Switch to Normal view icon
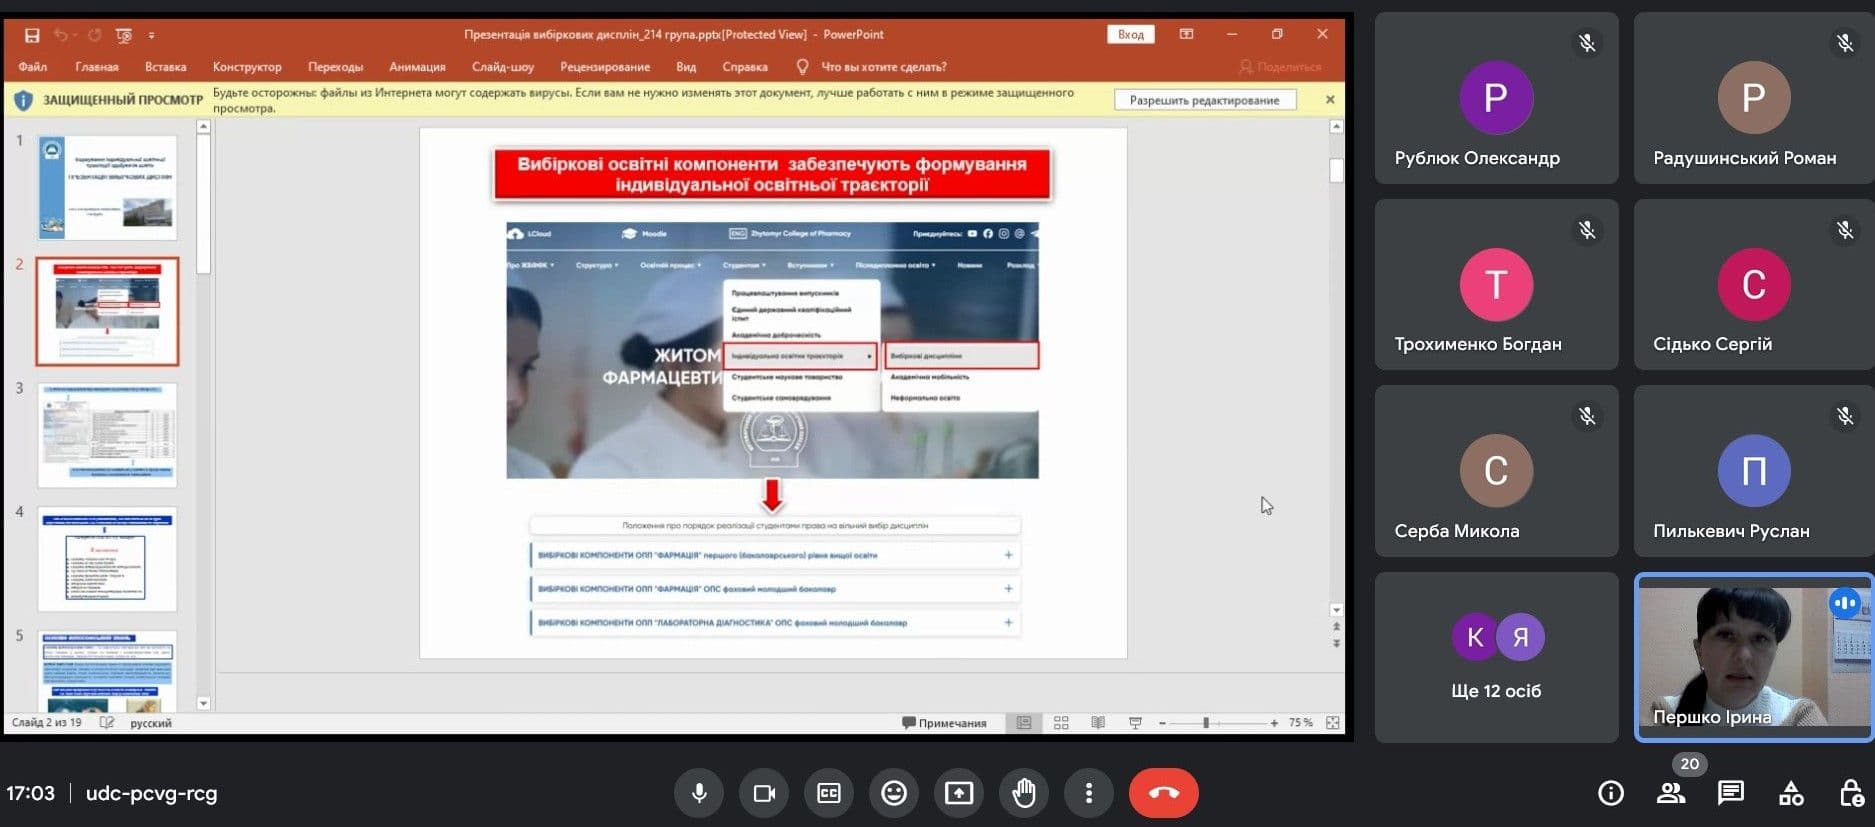 [1024, 723]
